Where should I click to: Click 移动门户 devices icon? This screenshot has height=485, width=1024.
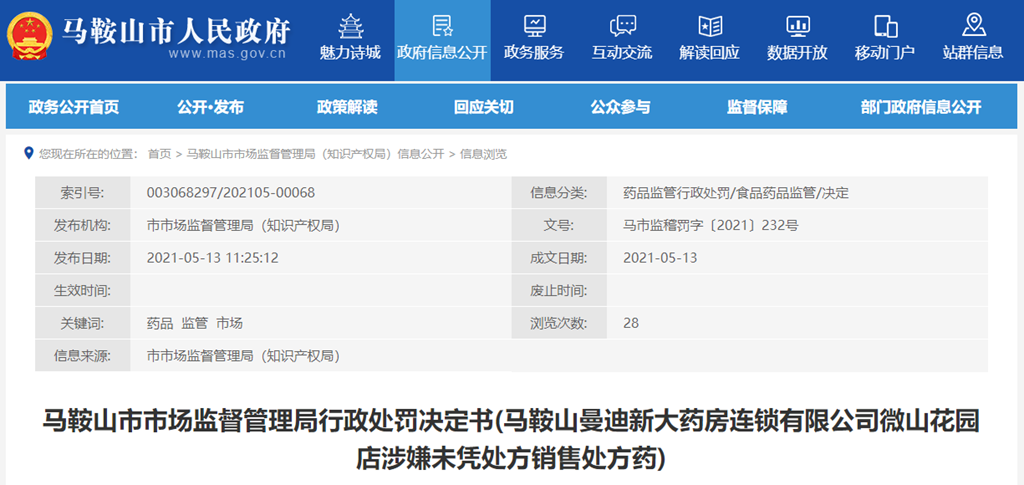point(885,26)
